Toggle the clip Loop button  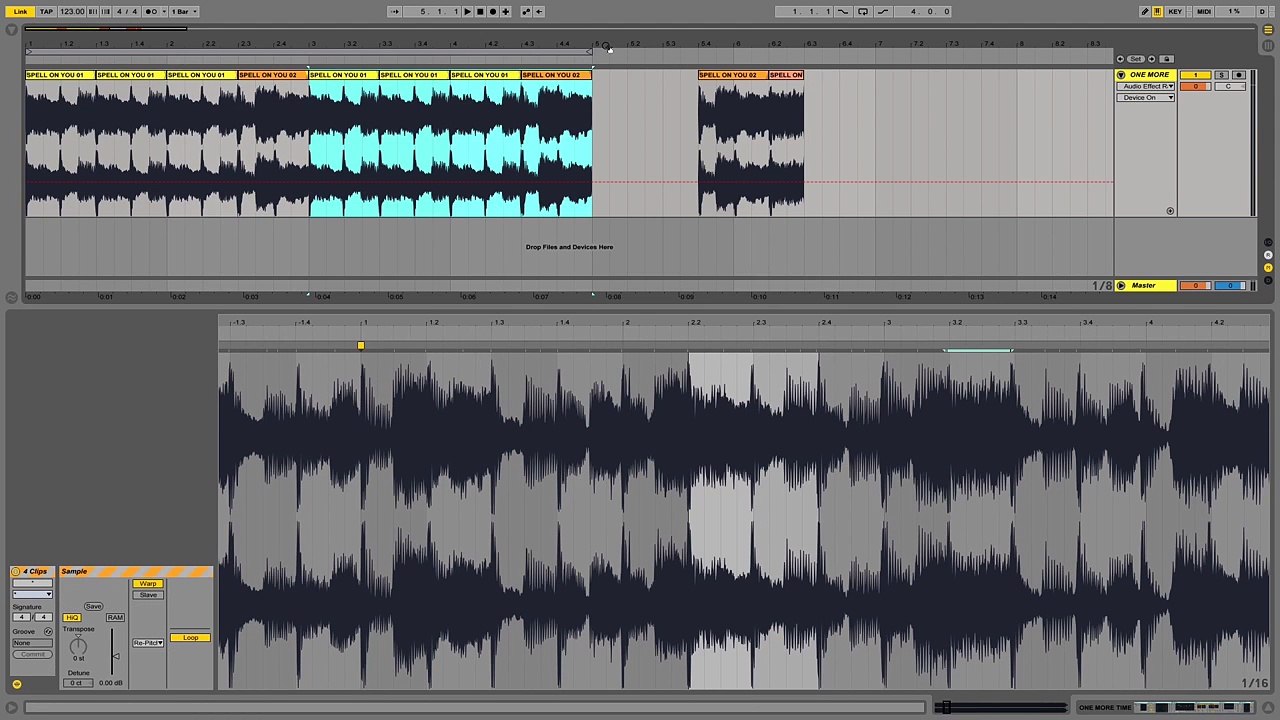click(190, 637)
